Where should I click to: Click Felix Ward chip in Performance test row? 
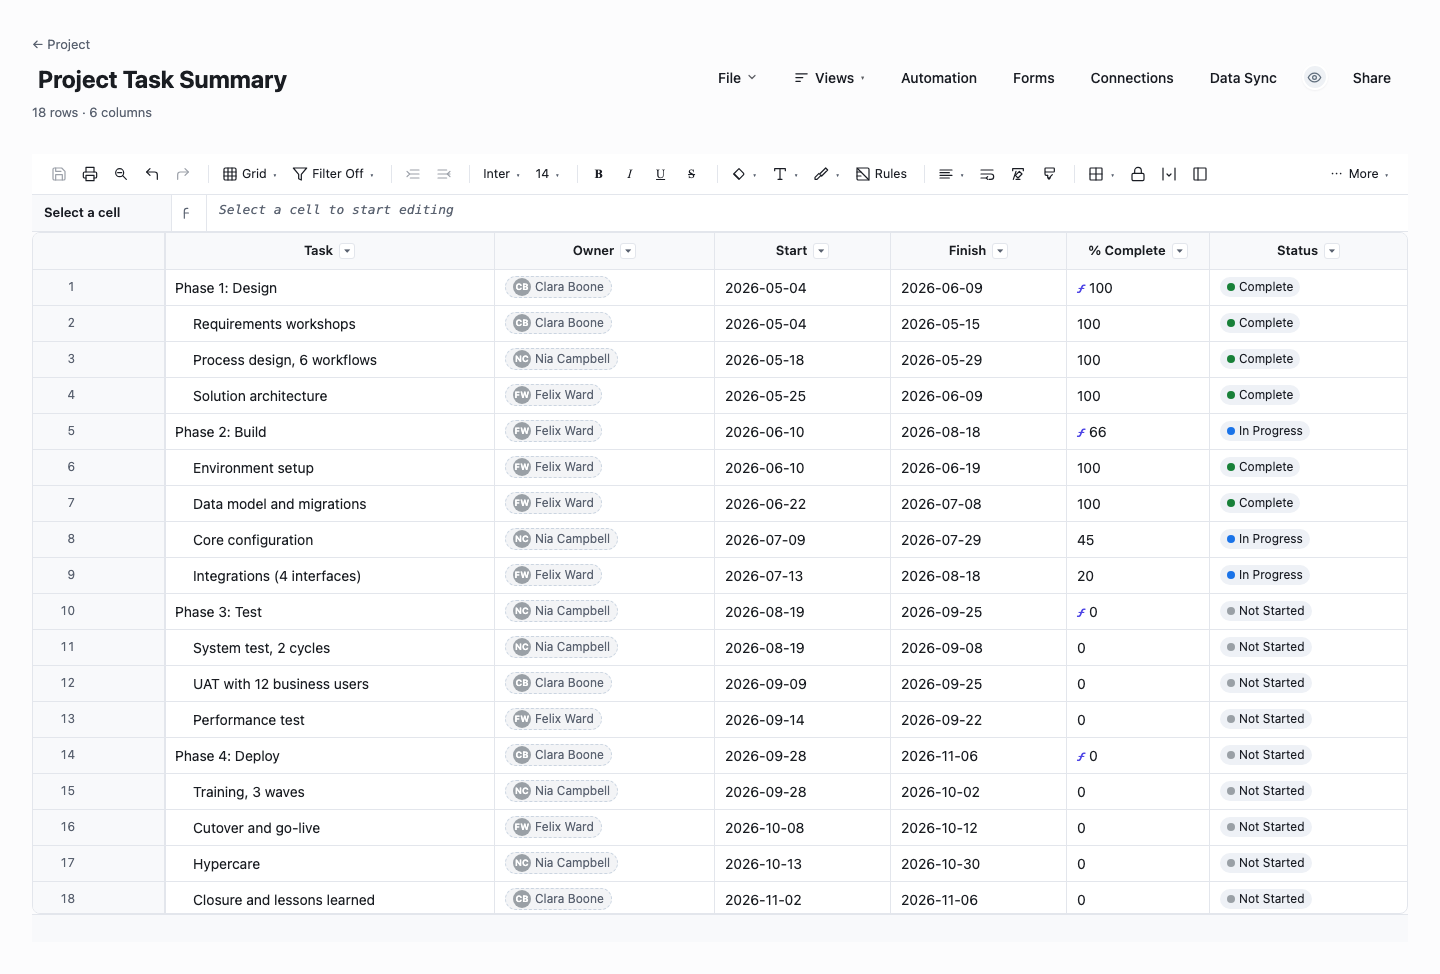click(x=553, y=719)
